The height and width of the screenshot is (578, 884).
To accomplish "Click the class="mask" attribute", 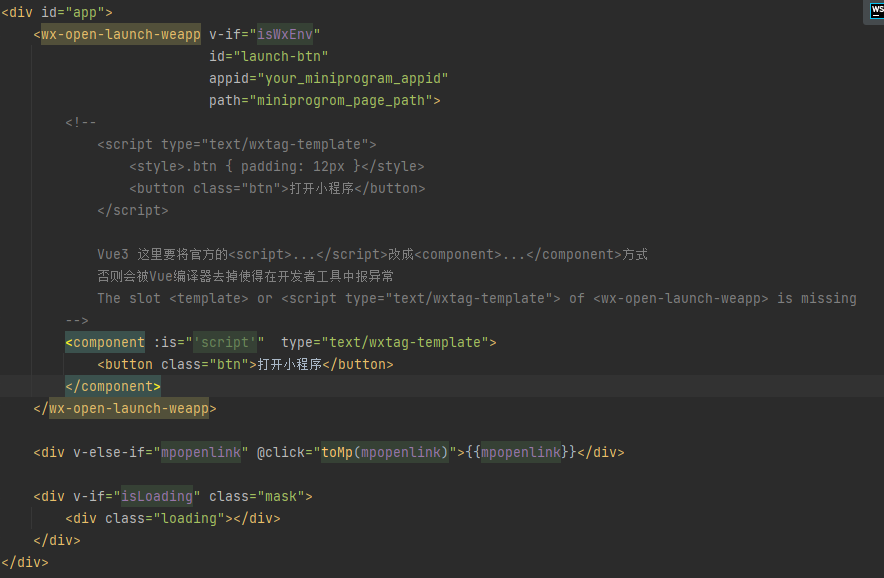I will coord(257,496).
